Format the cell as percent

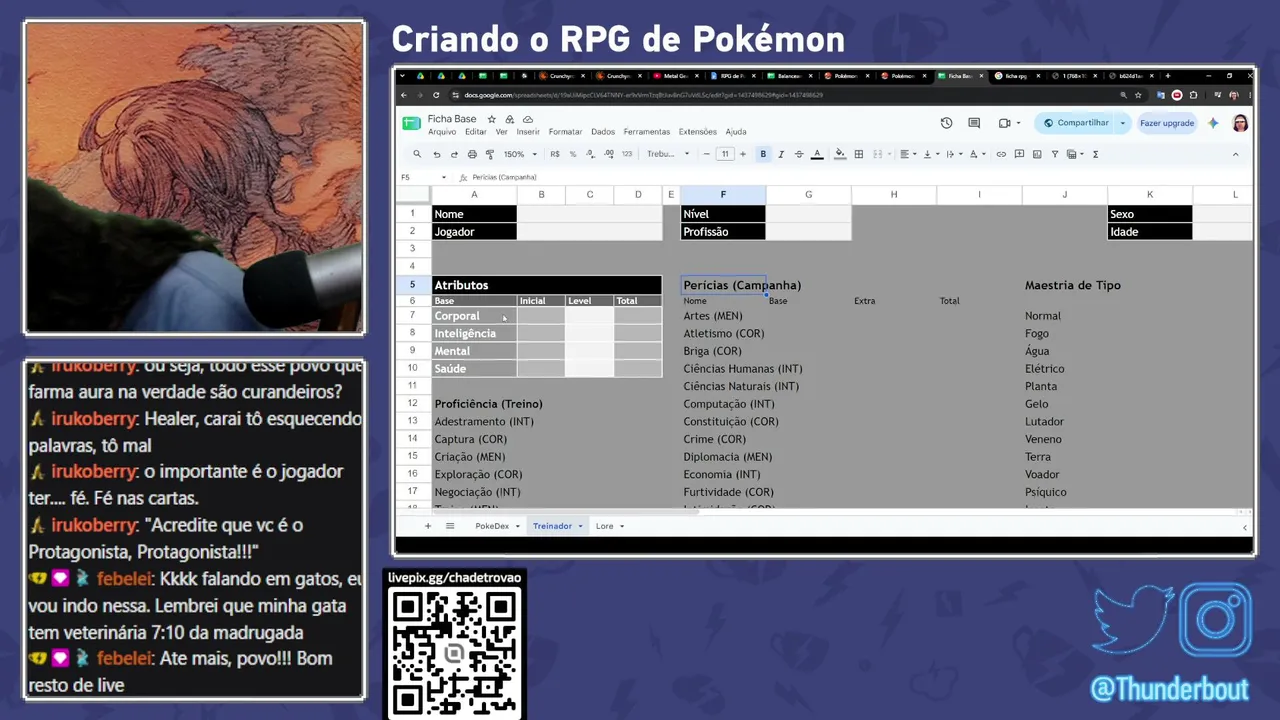pos(573,154)
